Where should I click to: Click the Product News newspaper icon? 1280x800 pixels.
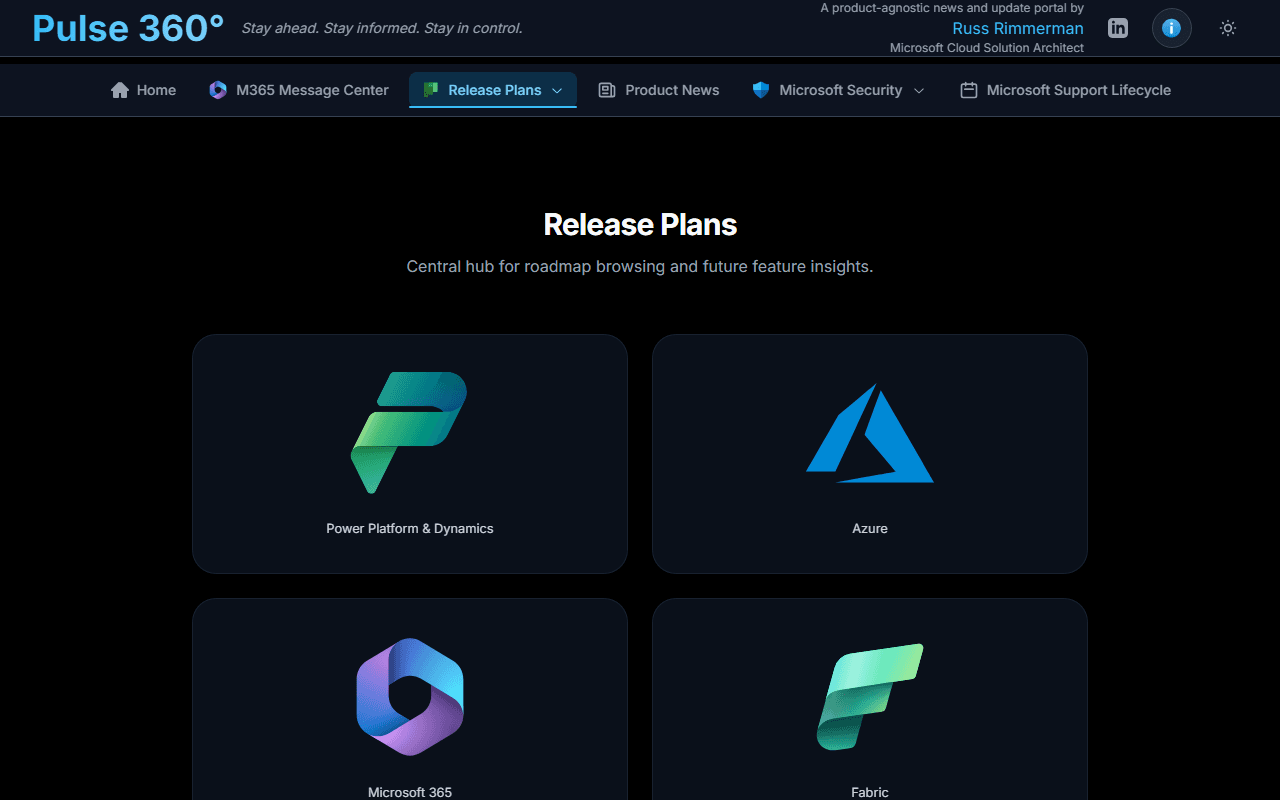point(607,90)
